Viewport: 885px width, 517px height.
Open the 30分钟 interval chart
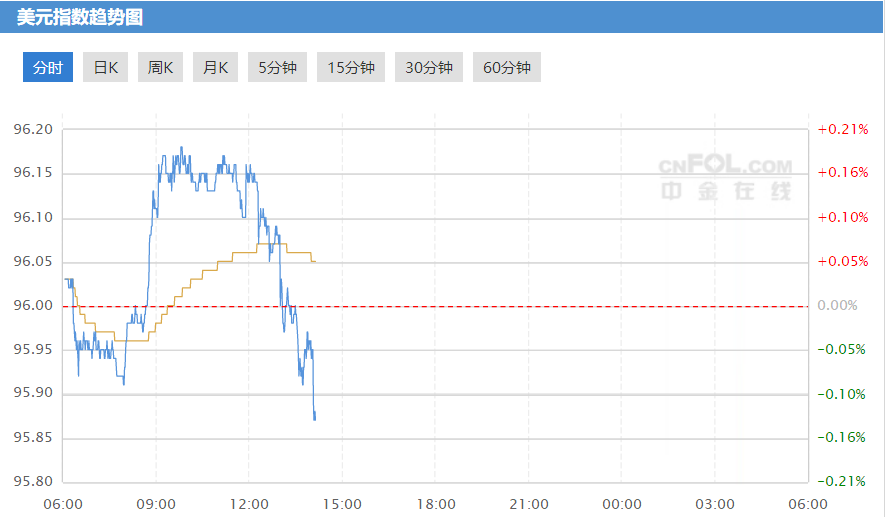(x=429, y=68)
